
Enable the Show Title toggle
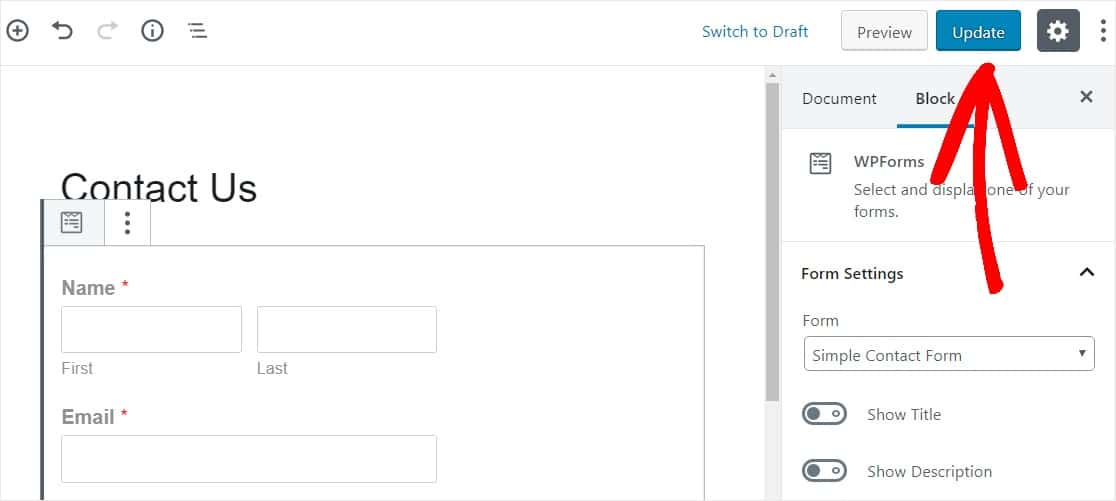click(x=824, y=414)
